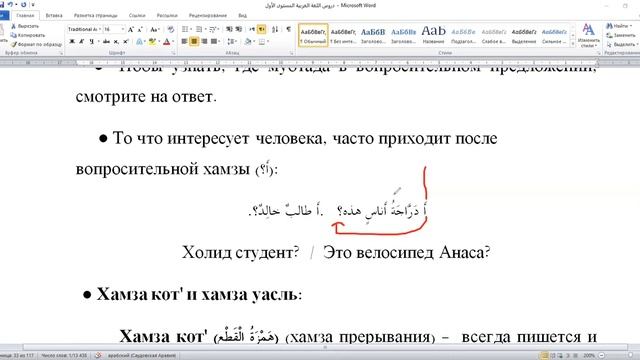This screenshot has width=640, height=360.
Task: Expand the styles gallery with its More arrow
Action: point(573,44)
